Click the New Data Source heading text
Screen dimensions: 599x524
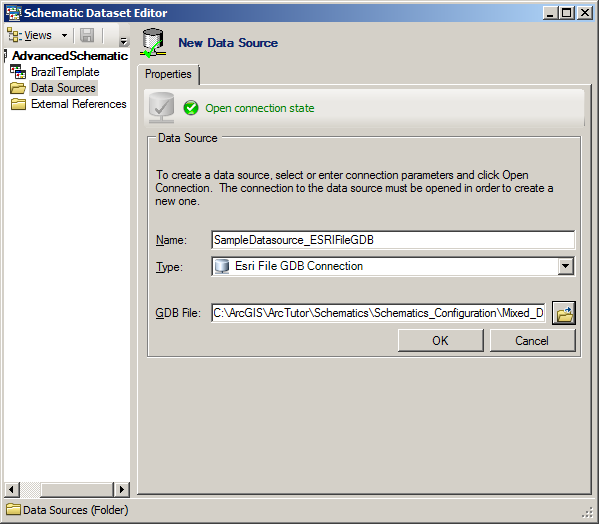tap(228, 43)
